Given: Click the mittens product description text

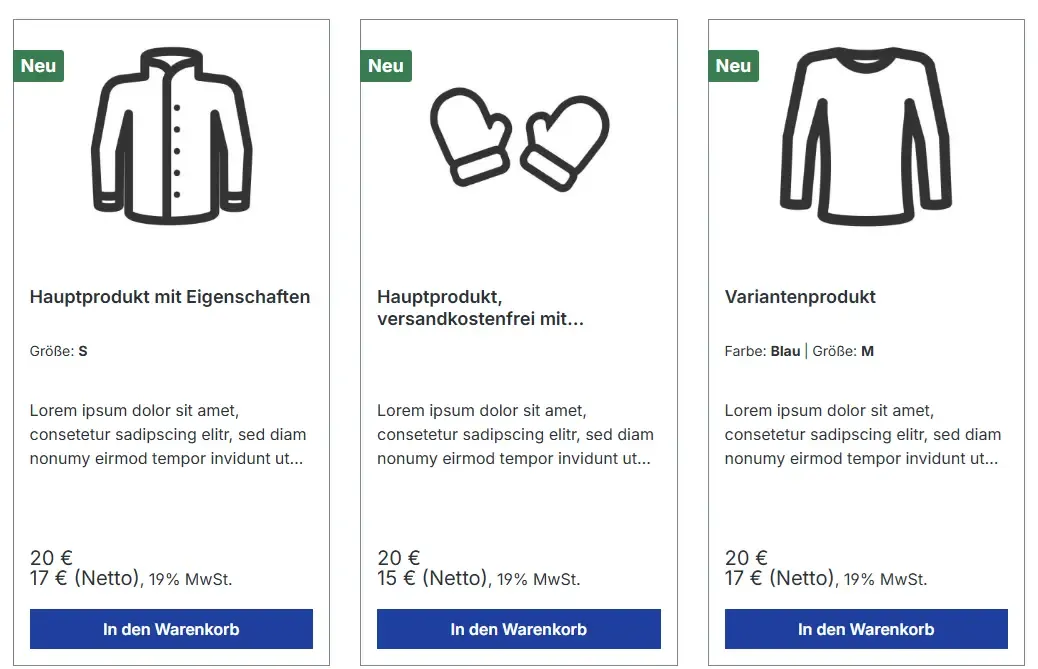Looking at the screenshot, I should (x=515, y=435).
